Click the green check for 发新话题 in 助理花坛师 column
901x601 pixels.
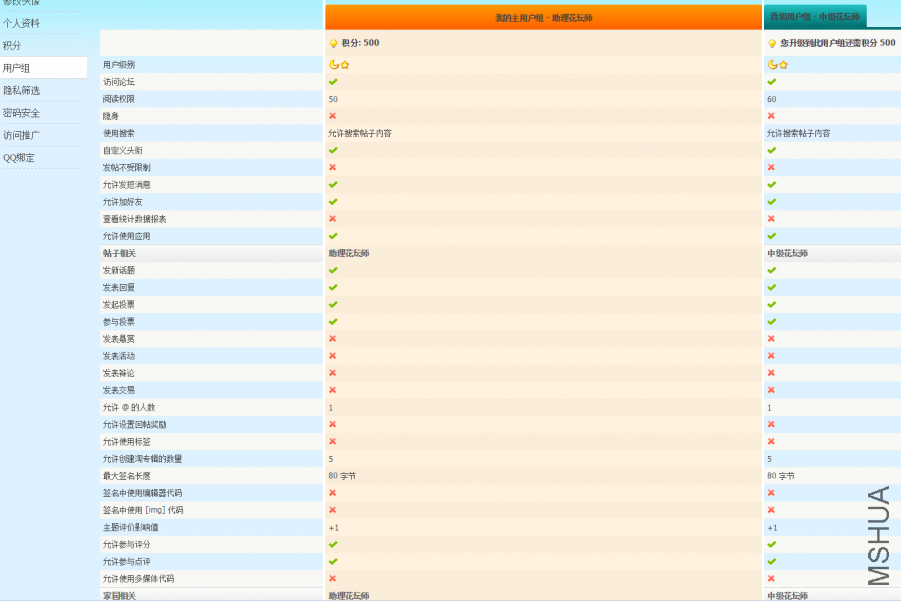333,271
